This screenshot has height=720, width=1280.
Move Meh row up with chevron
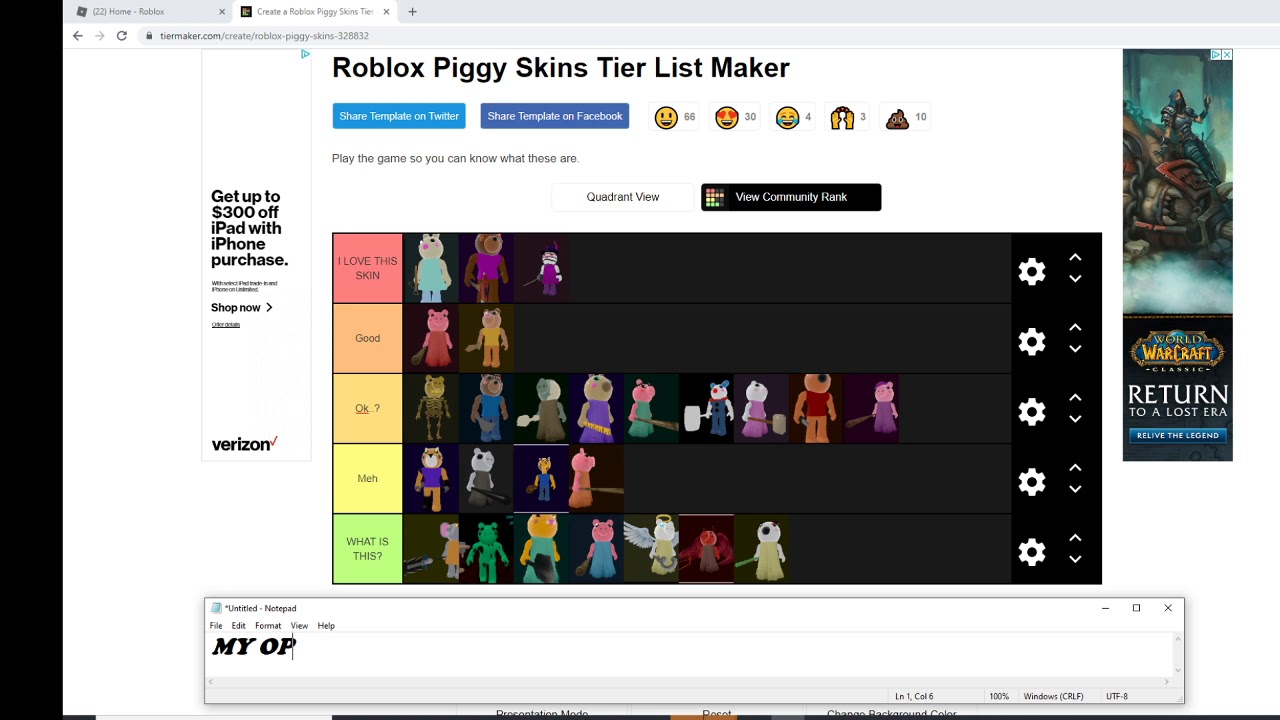(x=1075, y=468)
